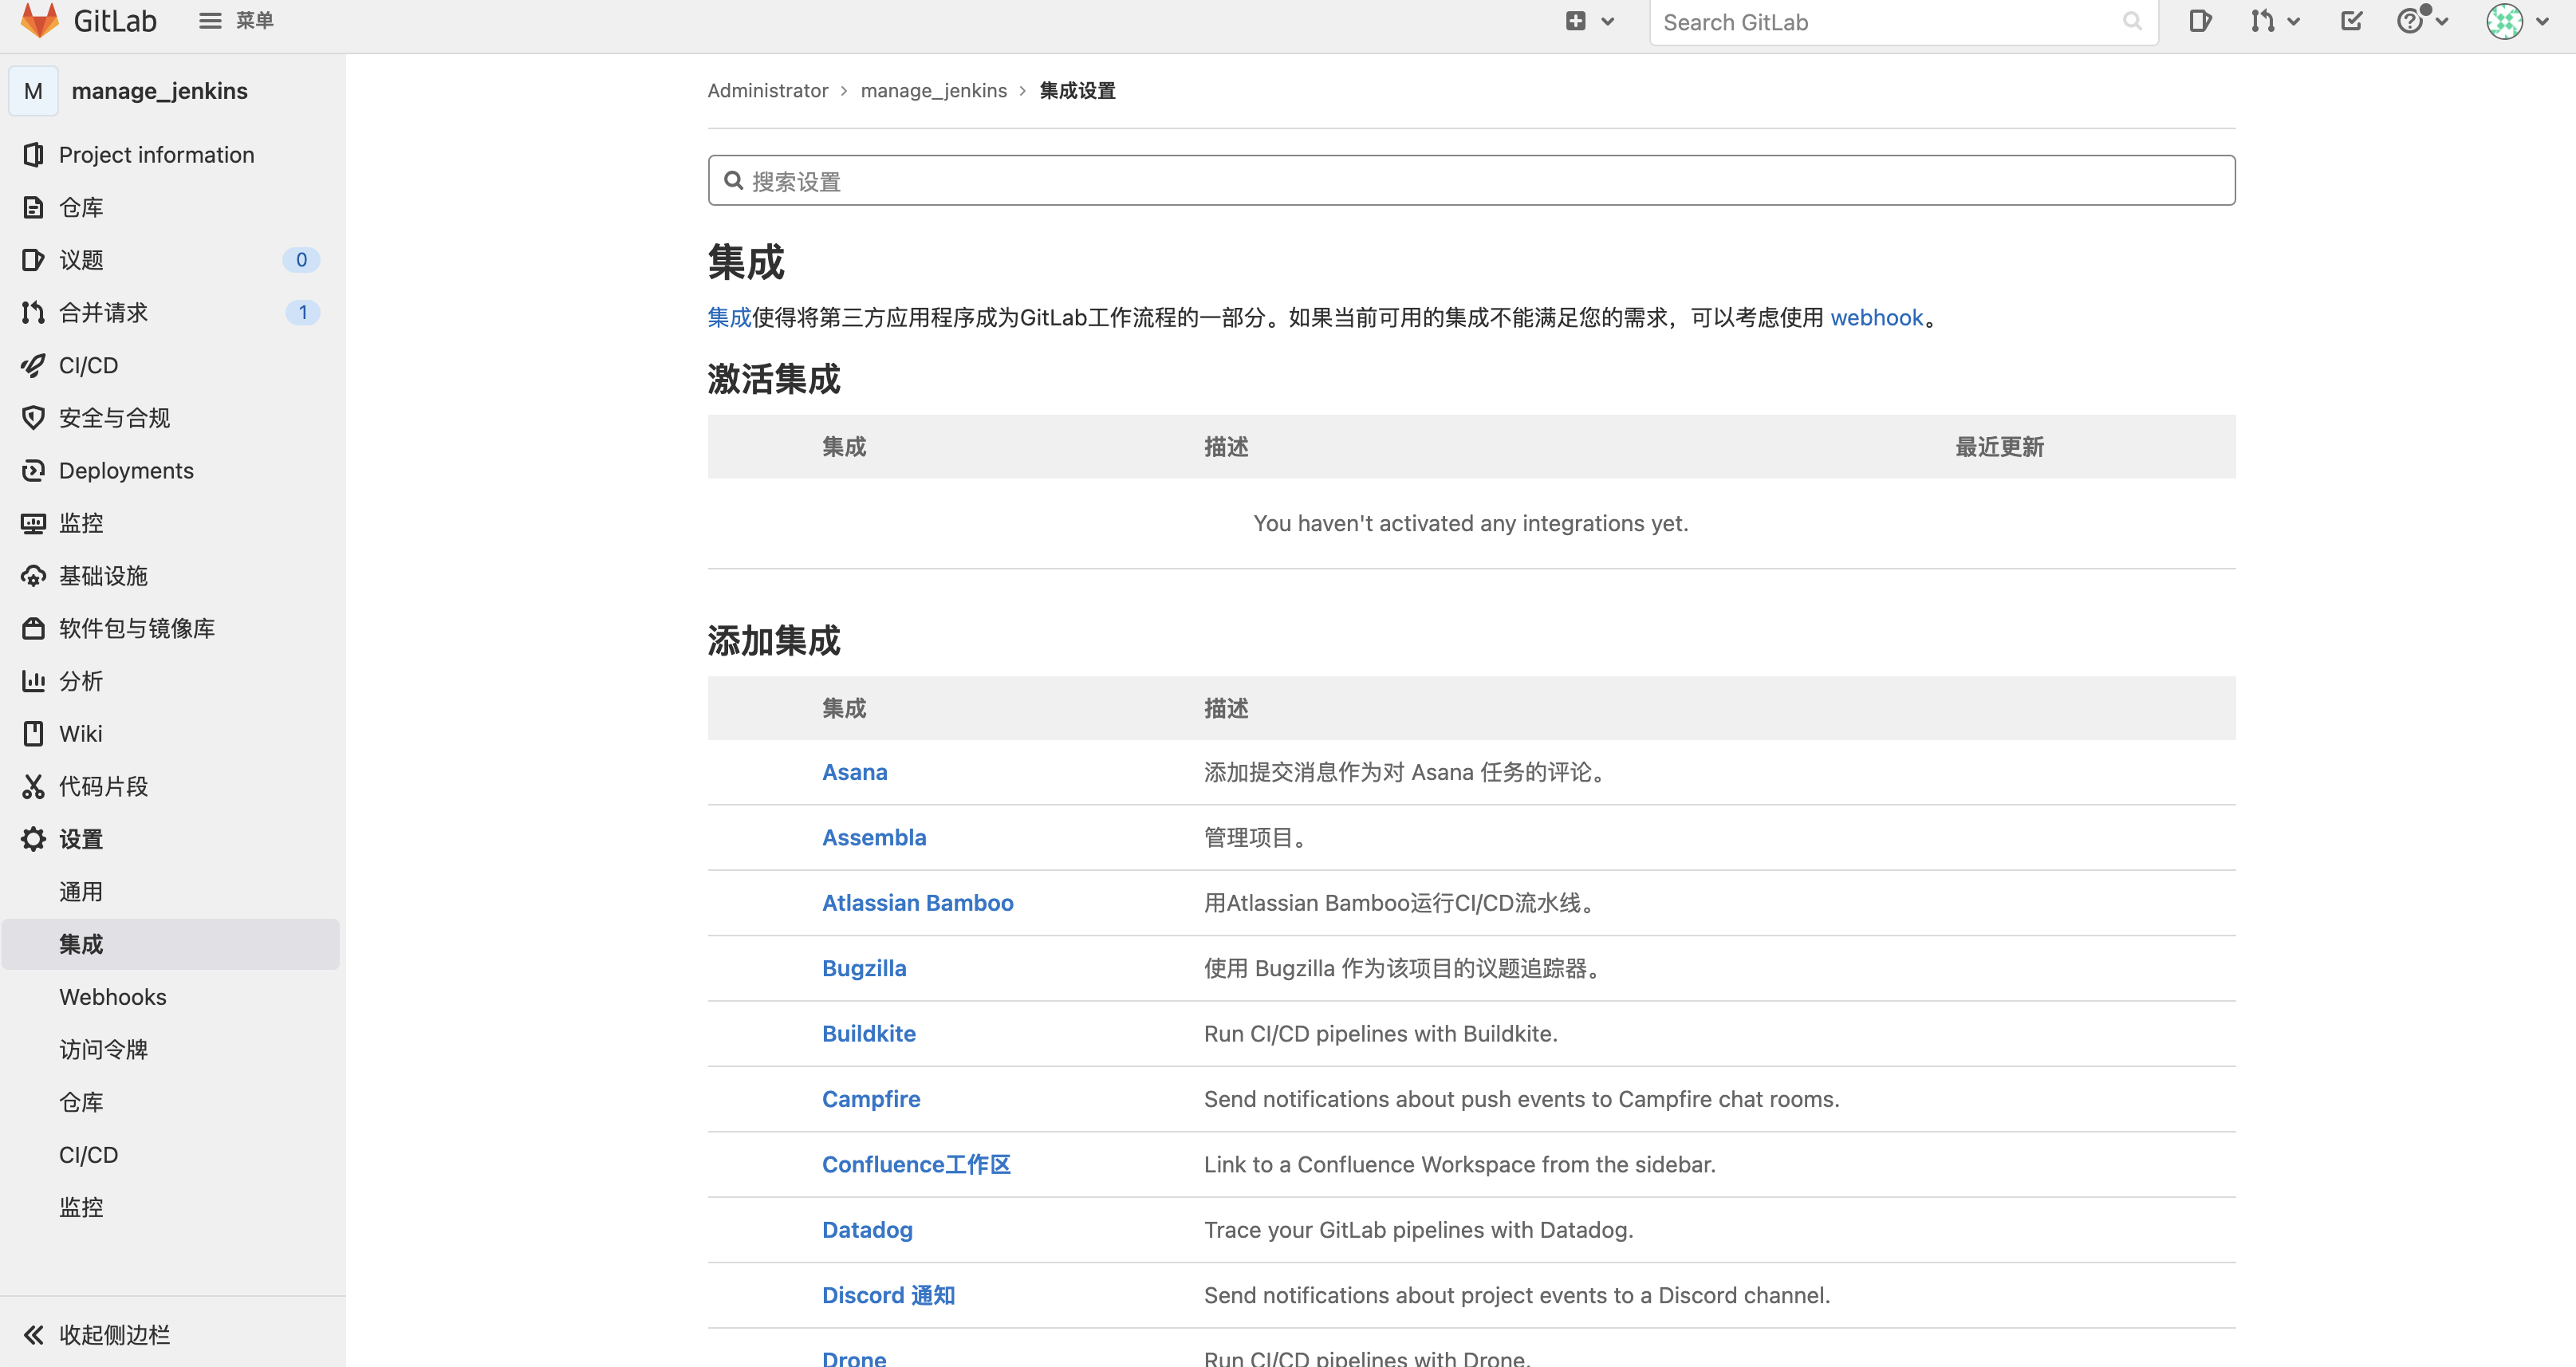Open the Bugzilla integration
Viewport: 2576px width, 1367px height.
click(x=864, y=968)
